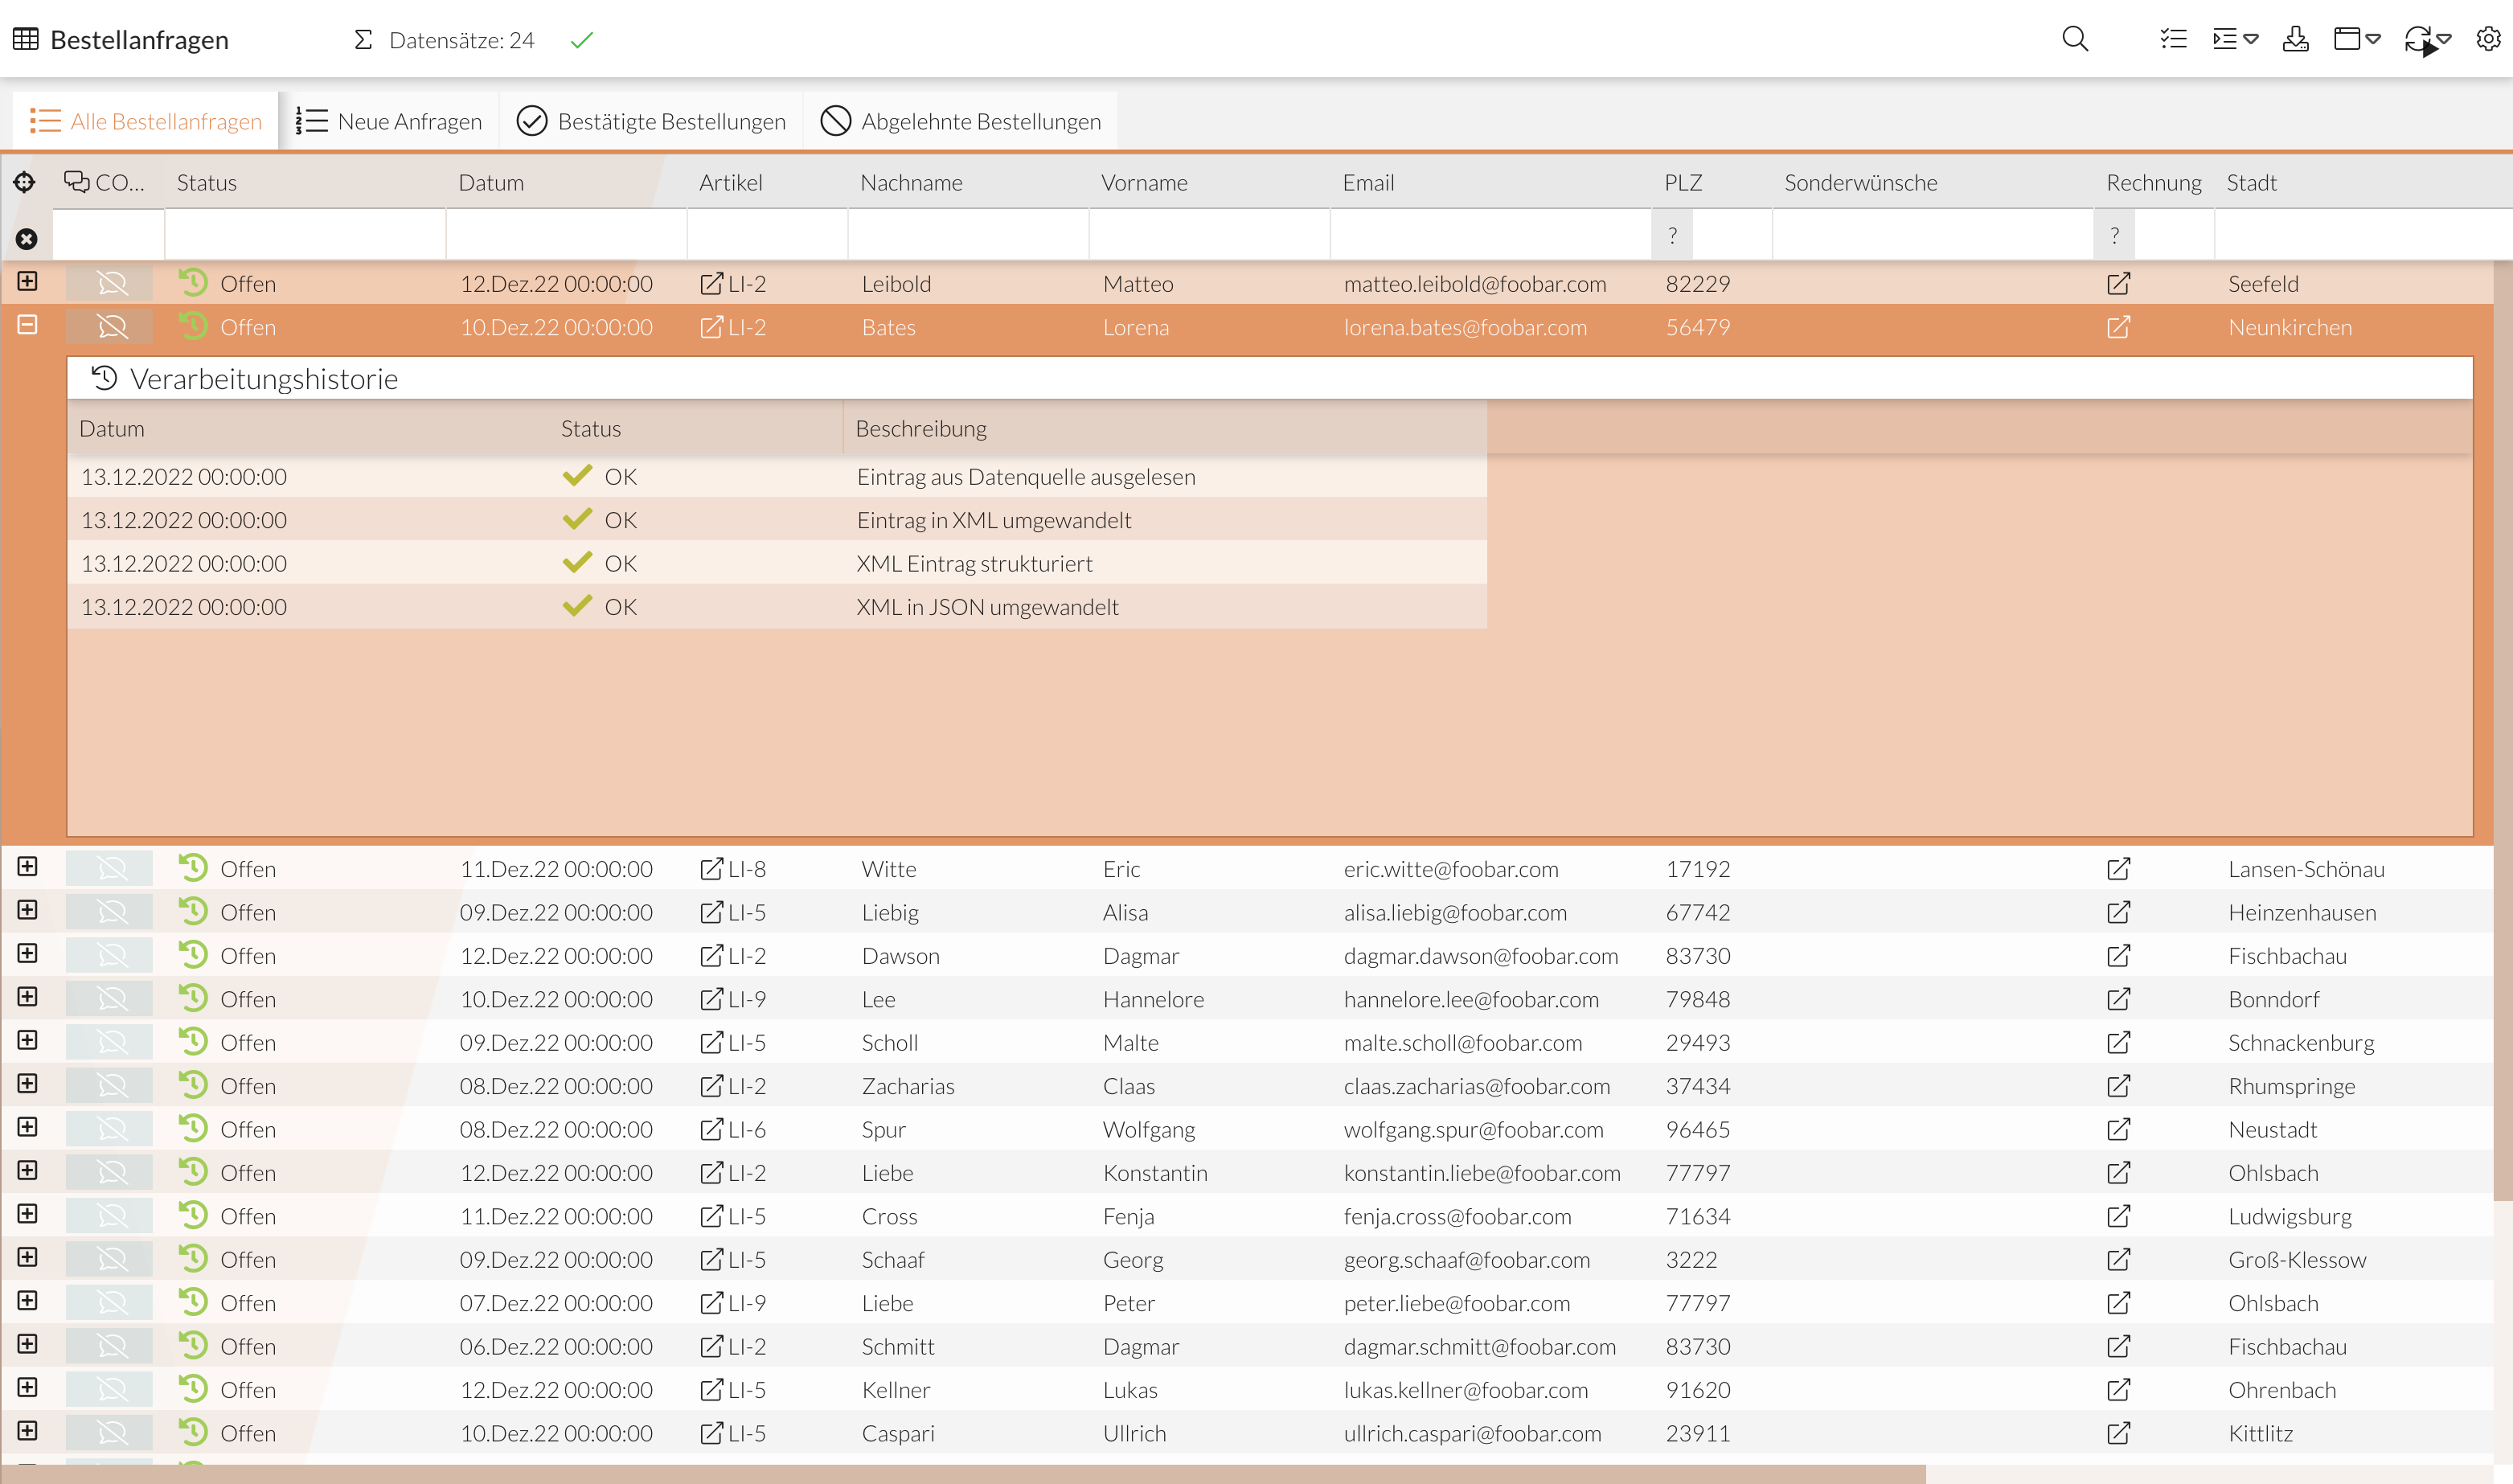Screen dimensions: 2513x1484
Task: Switch to the Abgelehnte Bestellungen tab
Action: coord(960,122)
